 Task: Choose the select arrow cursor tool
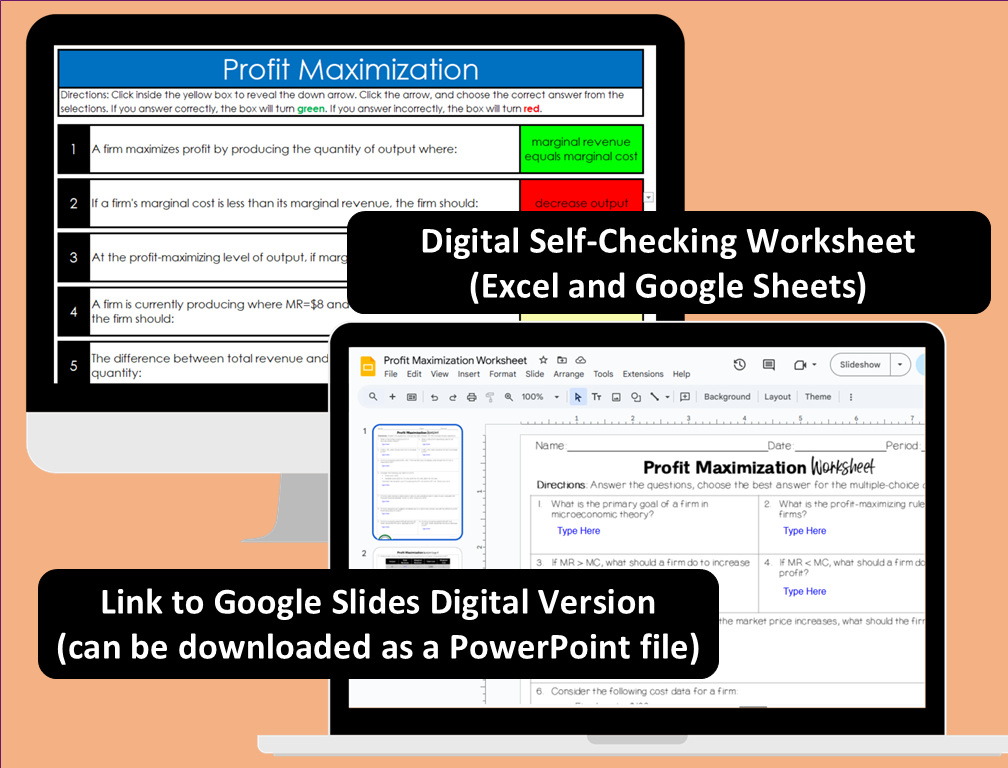pos(578,397)
